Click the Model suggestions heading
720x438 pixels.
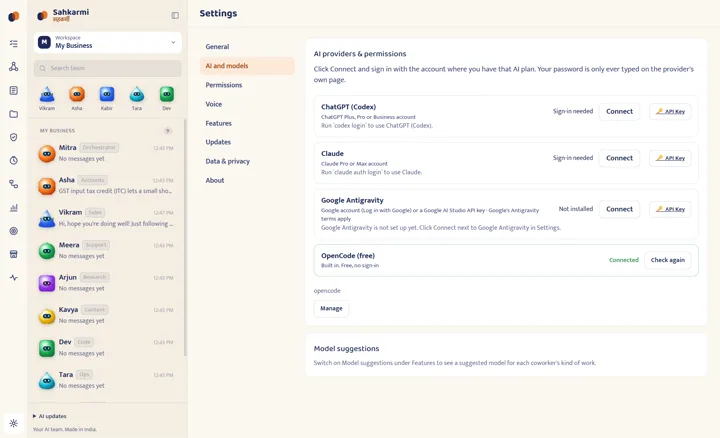(x=346, y=348)
